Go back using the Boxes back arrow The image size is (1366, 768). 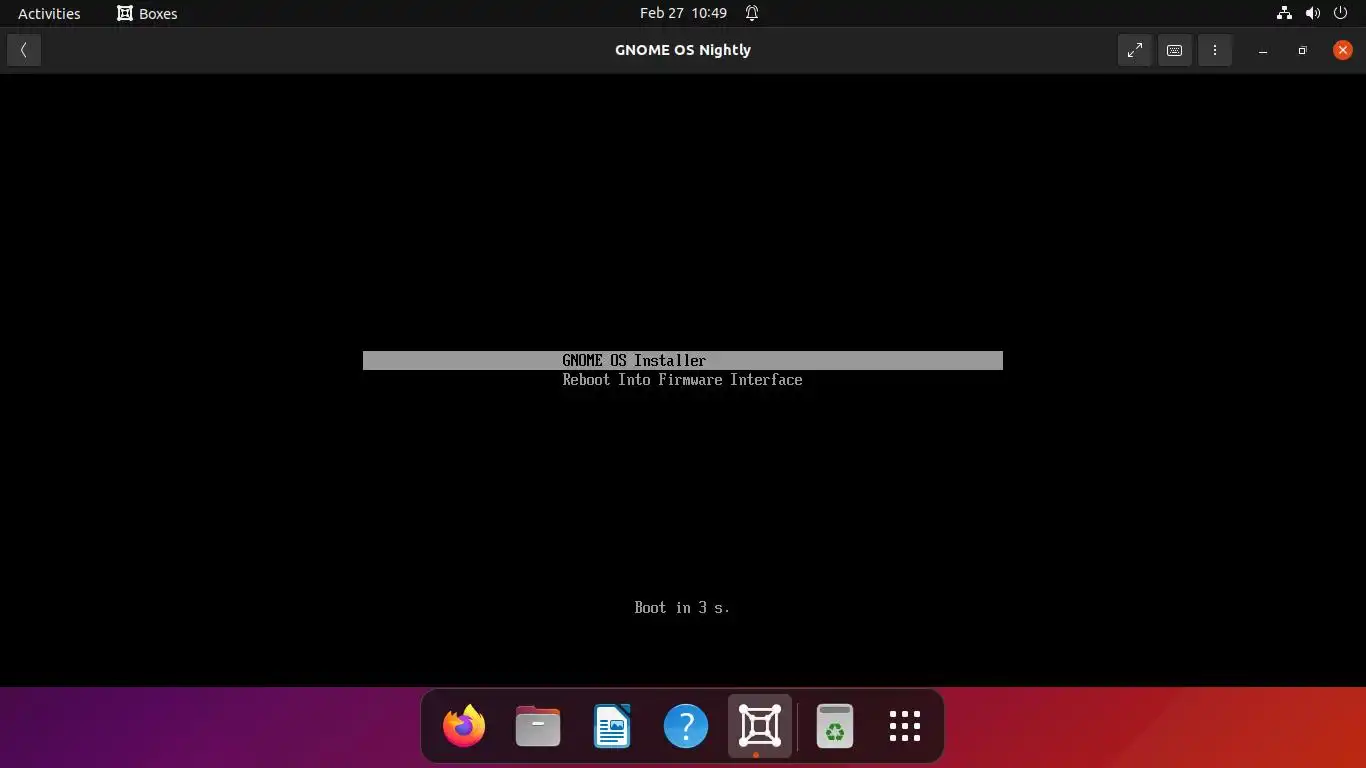(x=24, y=50)
